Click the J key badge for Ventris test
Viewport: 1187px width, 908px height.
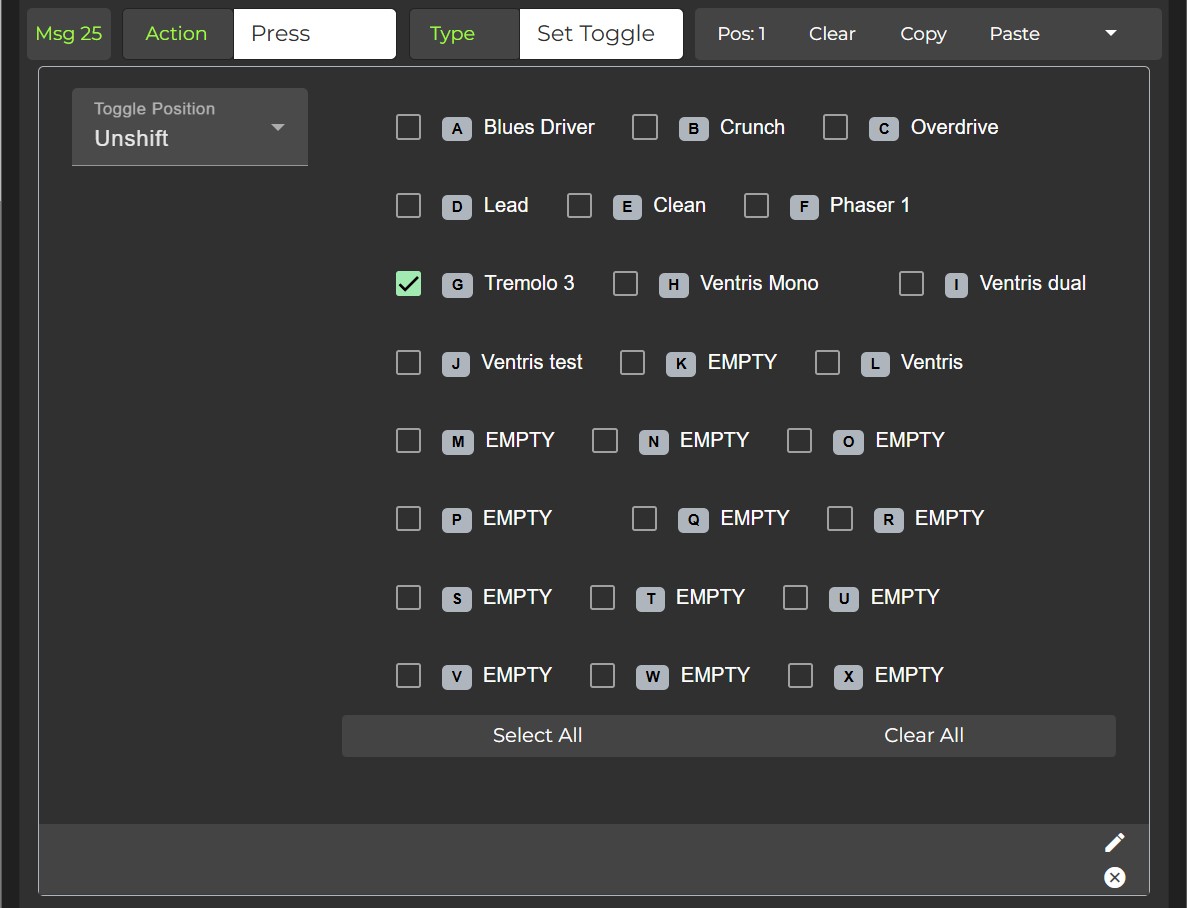coord(455,364)
